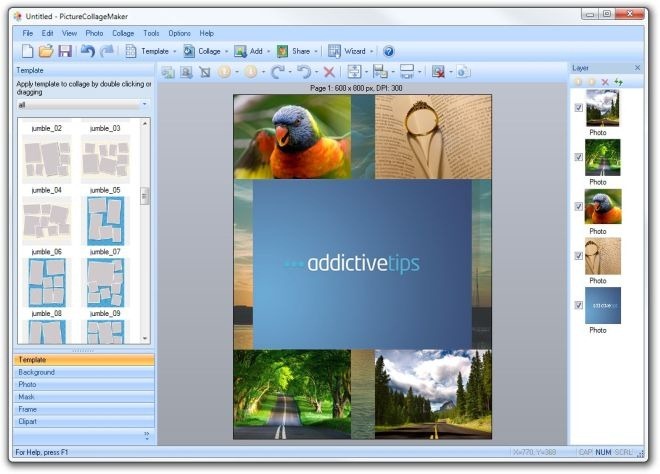Close the Layer panel
Viewport: 660px width, 474px height.
pyautogui.click(x=637, y=68)
